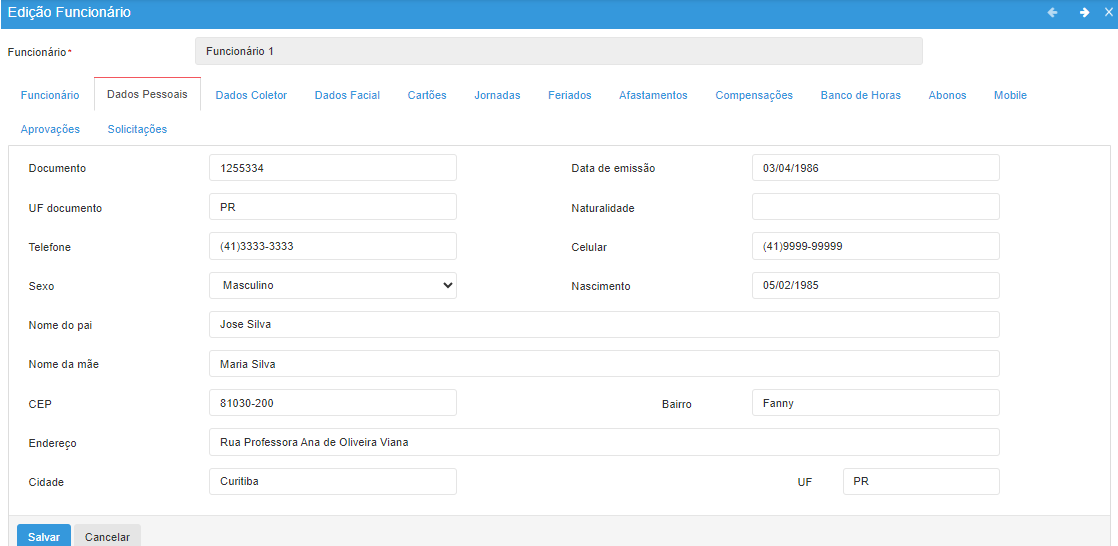Switch to the Funcionário tab
Screen dimensions: 1118x546
pos(50,96)
